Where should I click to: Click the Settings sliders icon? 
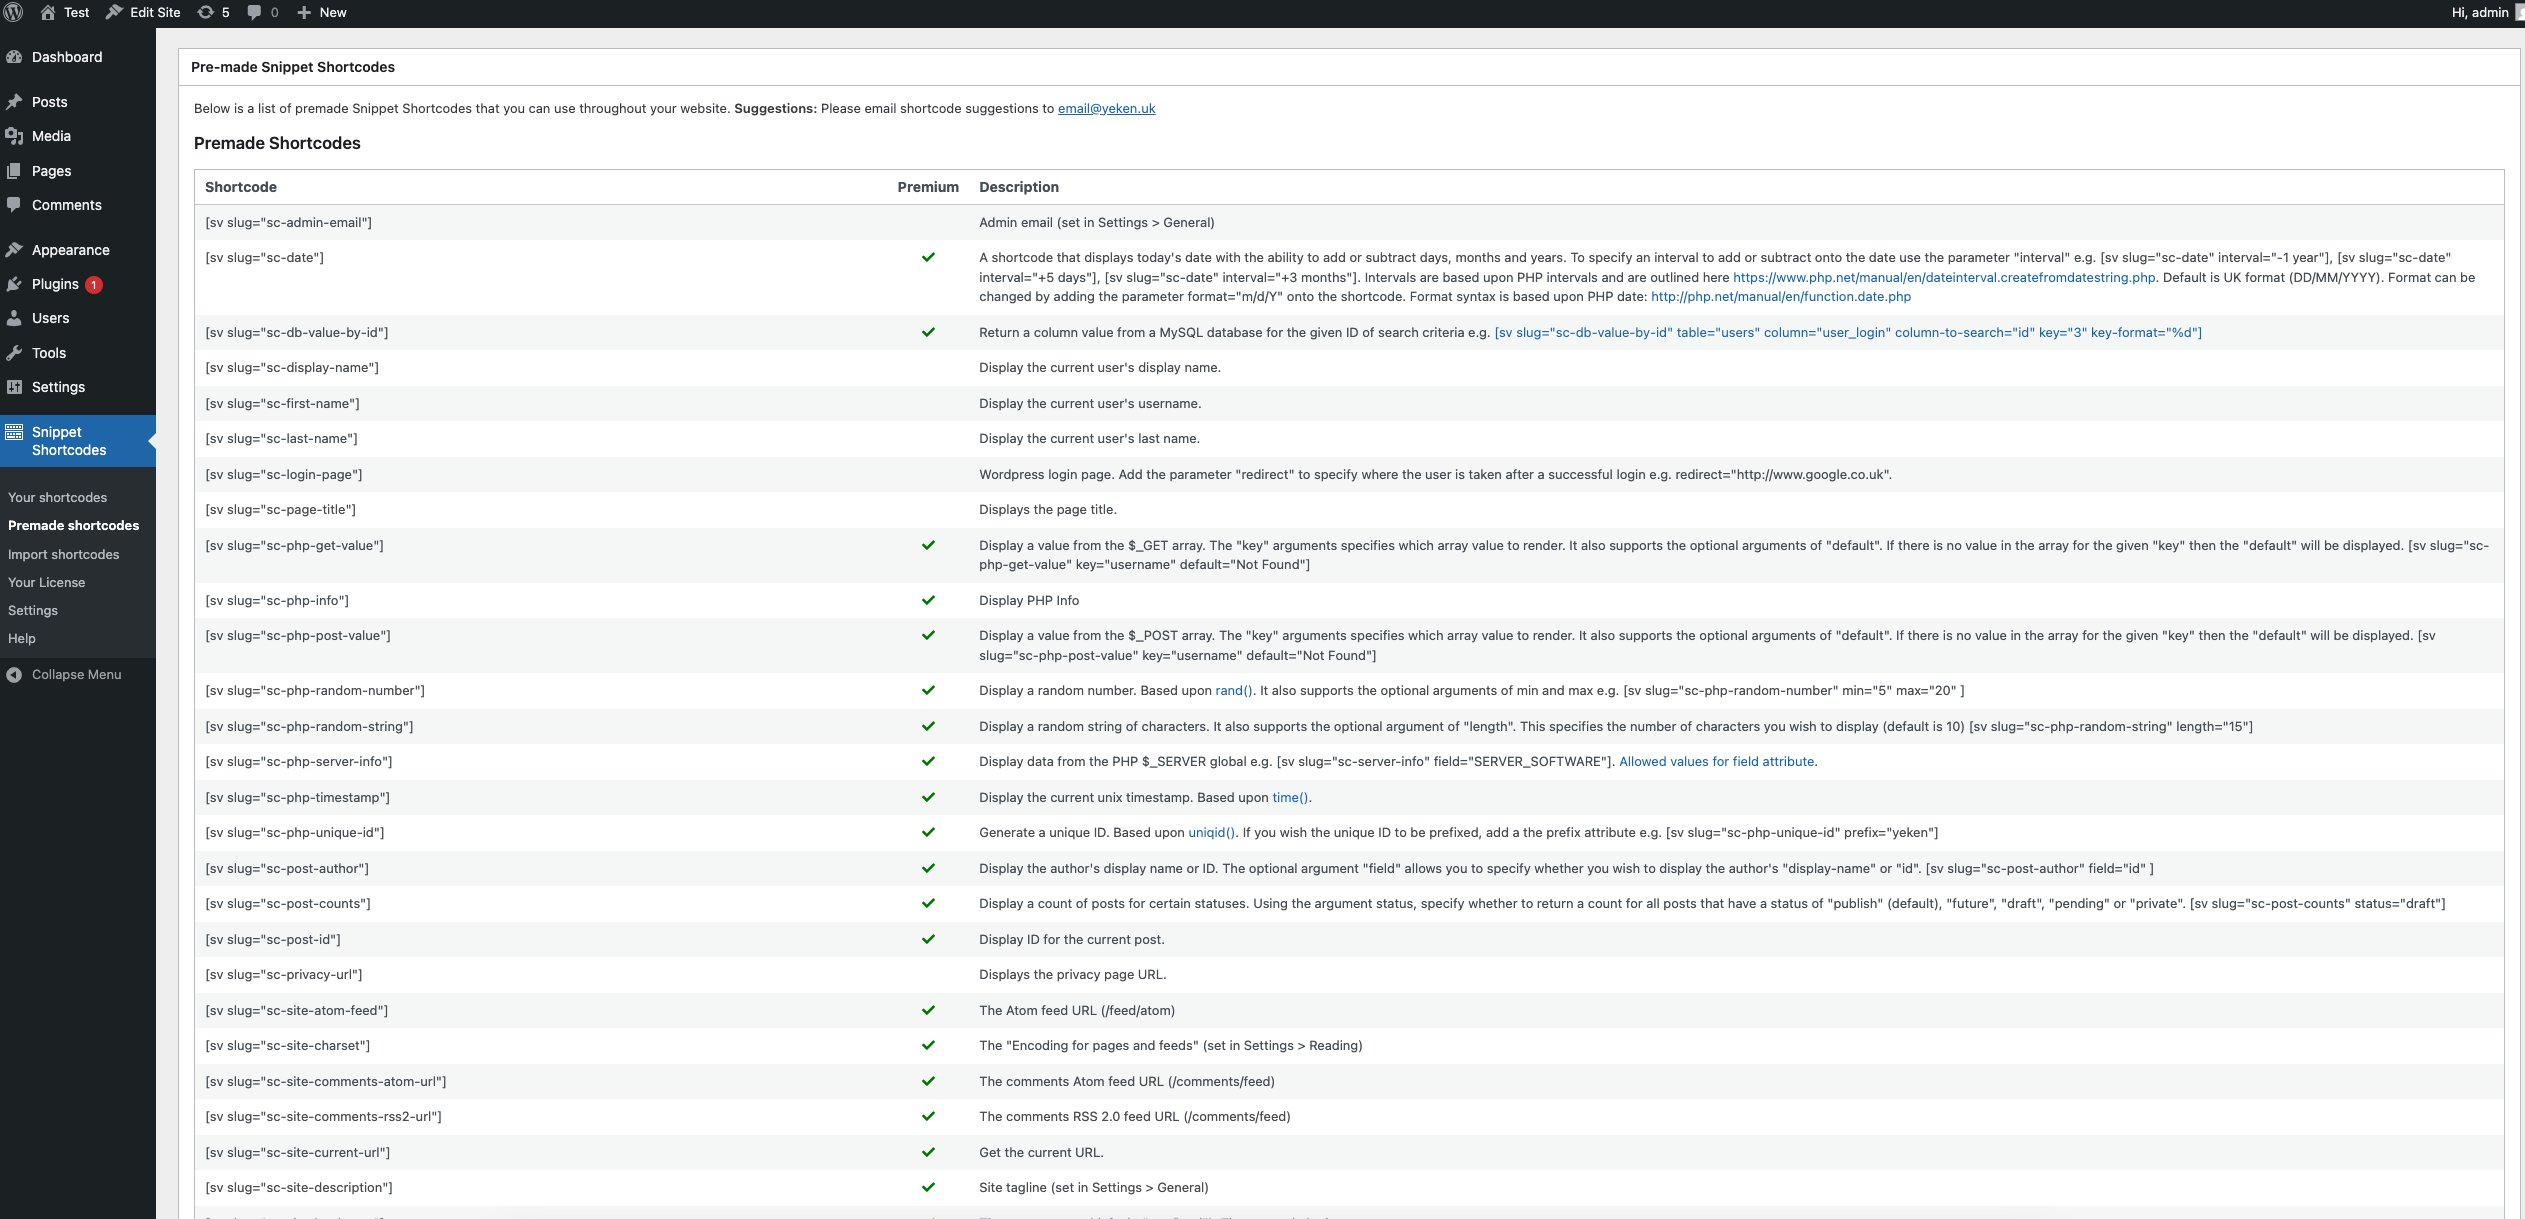(14, 387)
